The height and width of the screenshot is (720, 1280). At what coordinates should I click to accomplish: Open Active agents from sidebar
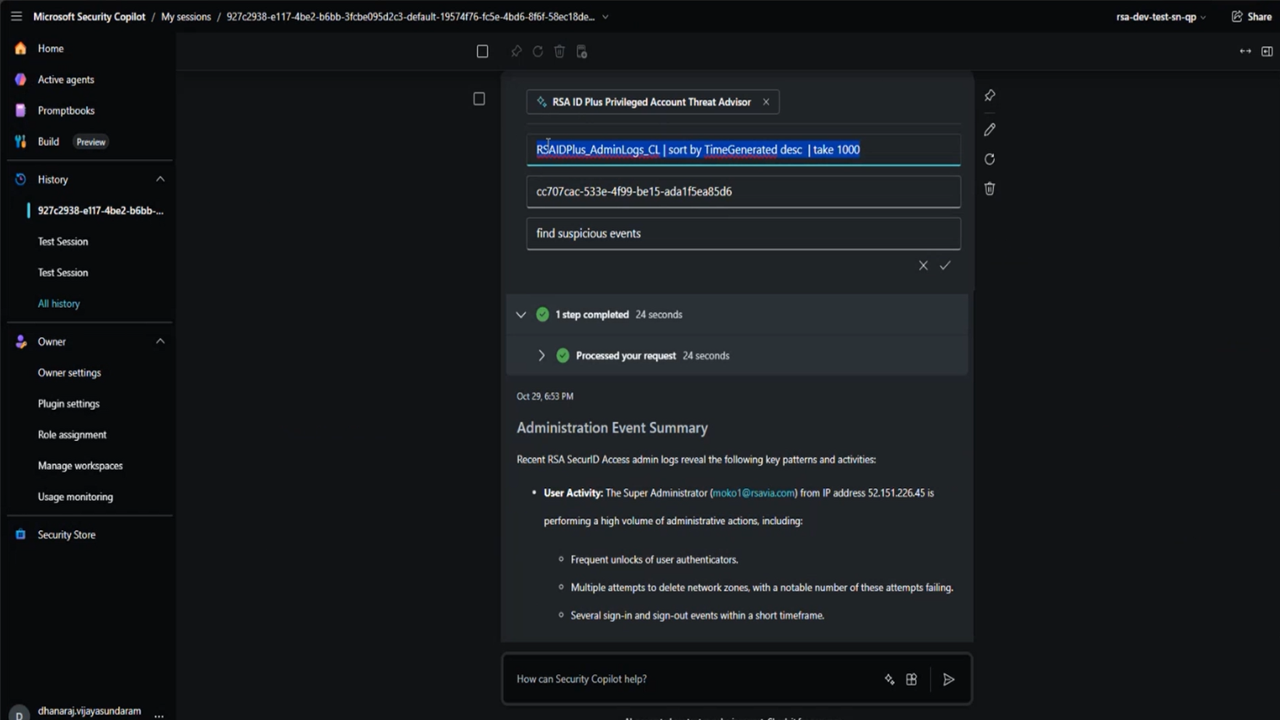pyautogui.click(x=66, y=79)
